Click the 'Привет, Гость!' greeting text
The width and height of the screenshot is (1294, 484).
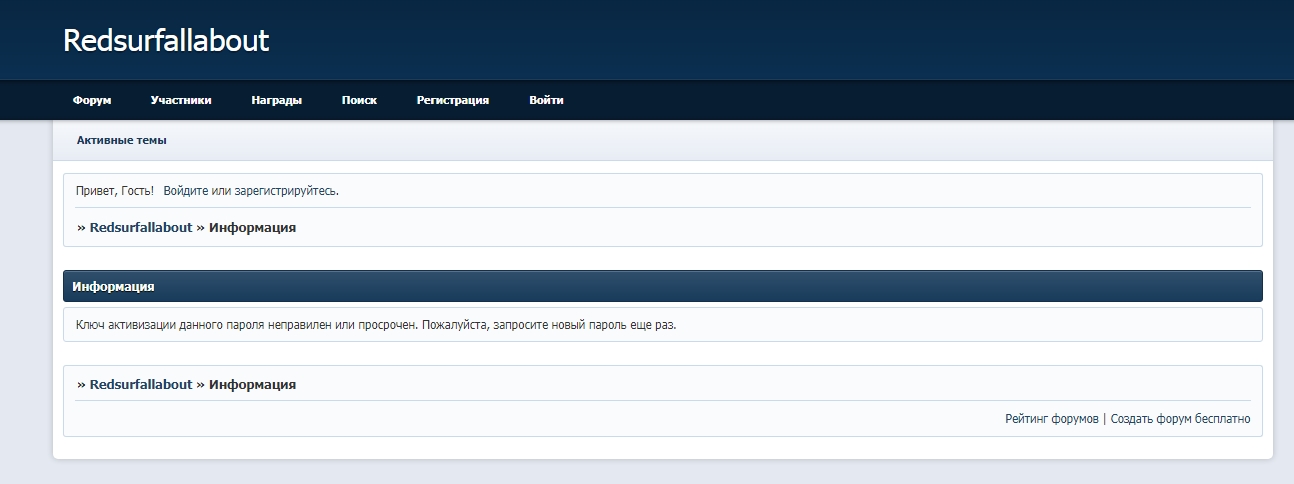click(115, 190)
